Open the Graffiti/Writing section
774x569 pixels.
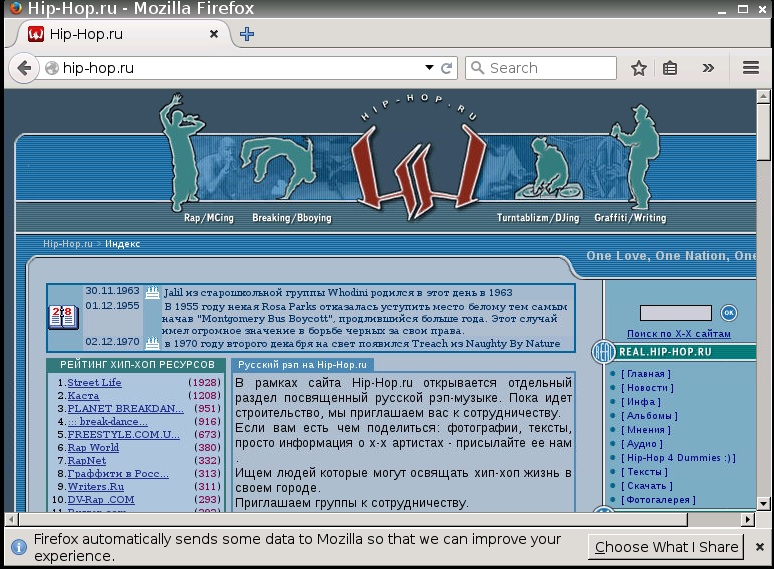click(630, 218)
